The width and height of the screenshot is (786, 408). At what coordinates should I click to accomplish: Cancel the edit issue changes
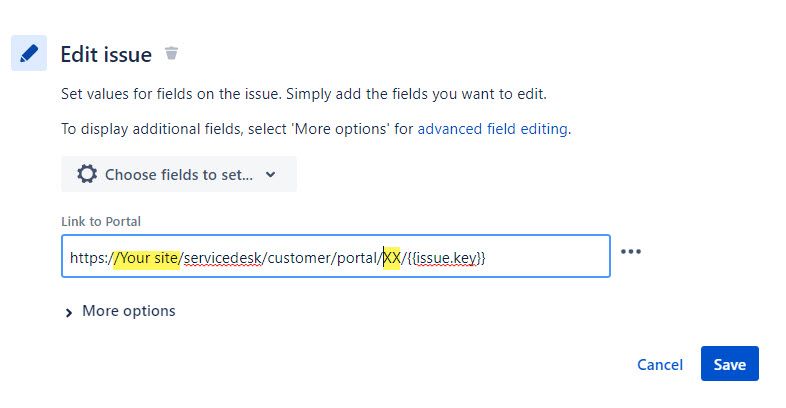click(x=660, y=364)
